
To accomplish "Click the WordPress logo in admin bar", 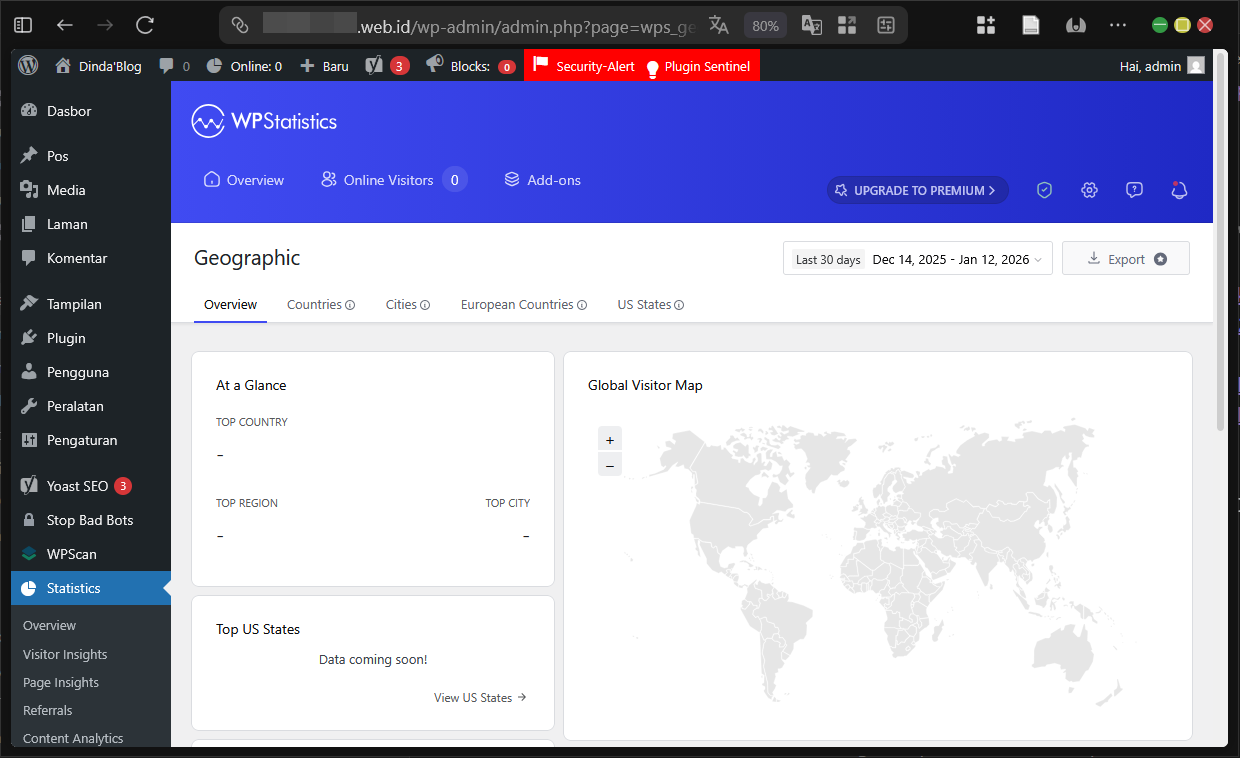I will [27, 65].
